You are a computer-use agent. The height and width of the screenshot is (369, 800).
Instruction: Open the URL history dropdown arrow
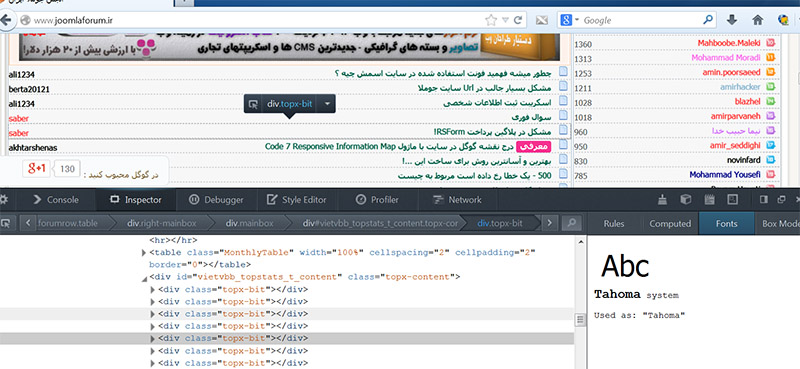505,20
